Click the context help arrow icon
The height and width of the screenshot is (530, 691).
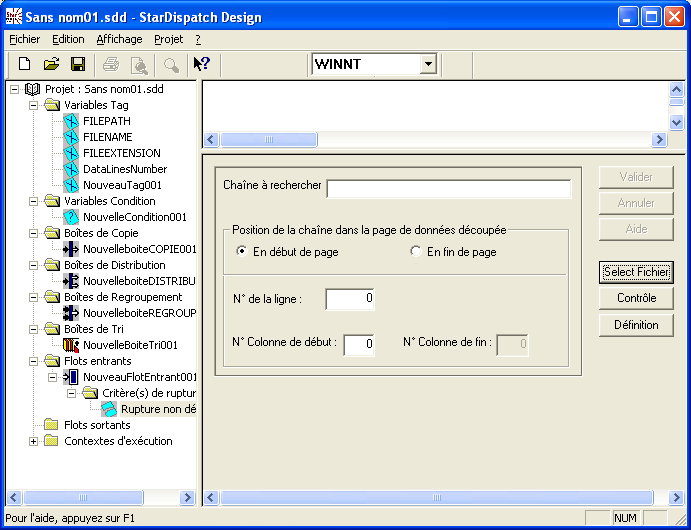[201, 64]
